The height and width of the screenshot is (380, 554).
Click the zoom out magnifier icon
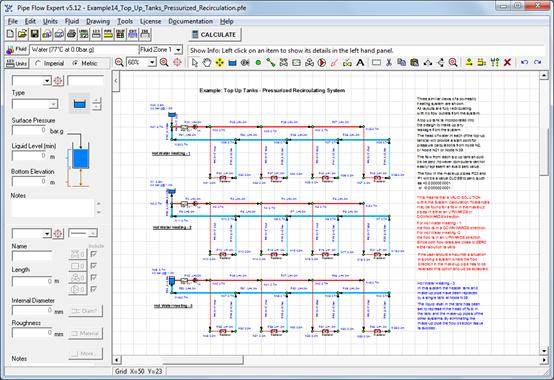coord(119,63)
